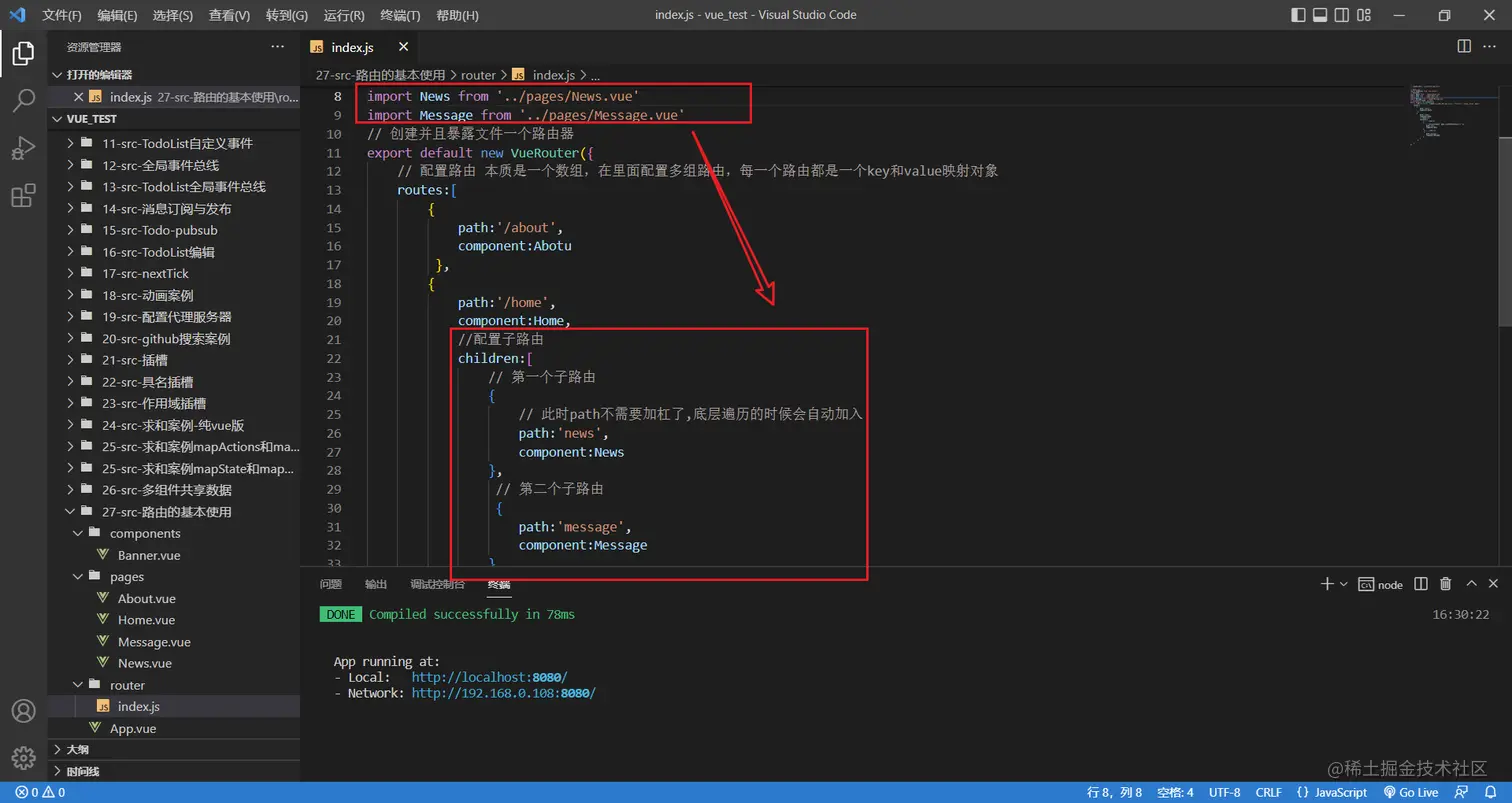
Task: Open the Accounts menu icon
Action: 23,711
